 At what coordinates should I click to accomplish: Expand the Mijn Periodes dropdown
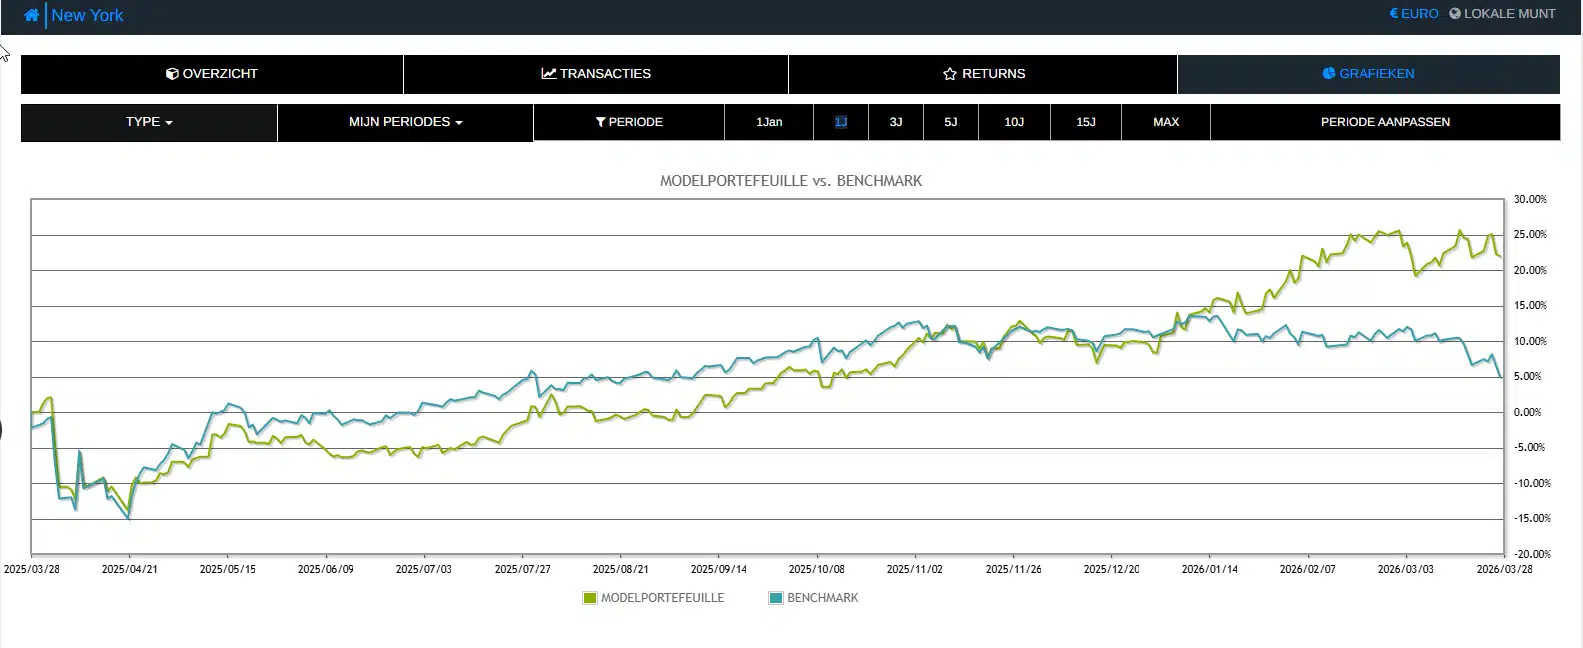tap(405, 122)
